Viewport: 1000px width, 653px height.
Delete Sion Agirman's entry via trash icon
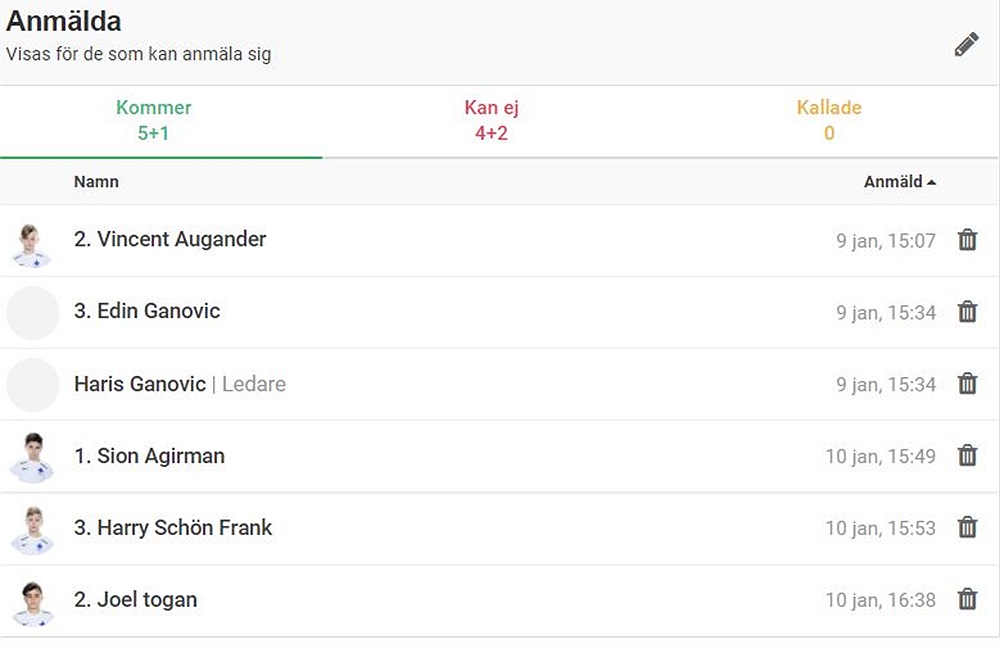tap(967, 455)
